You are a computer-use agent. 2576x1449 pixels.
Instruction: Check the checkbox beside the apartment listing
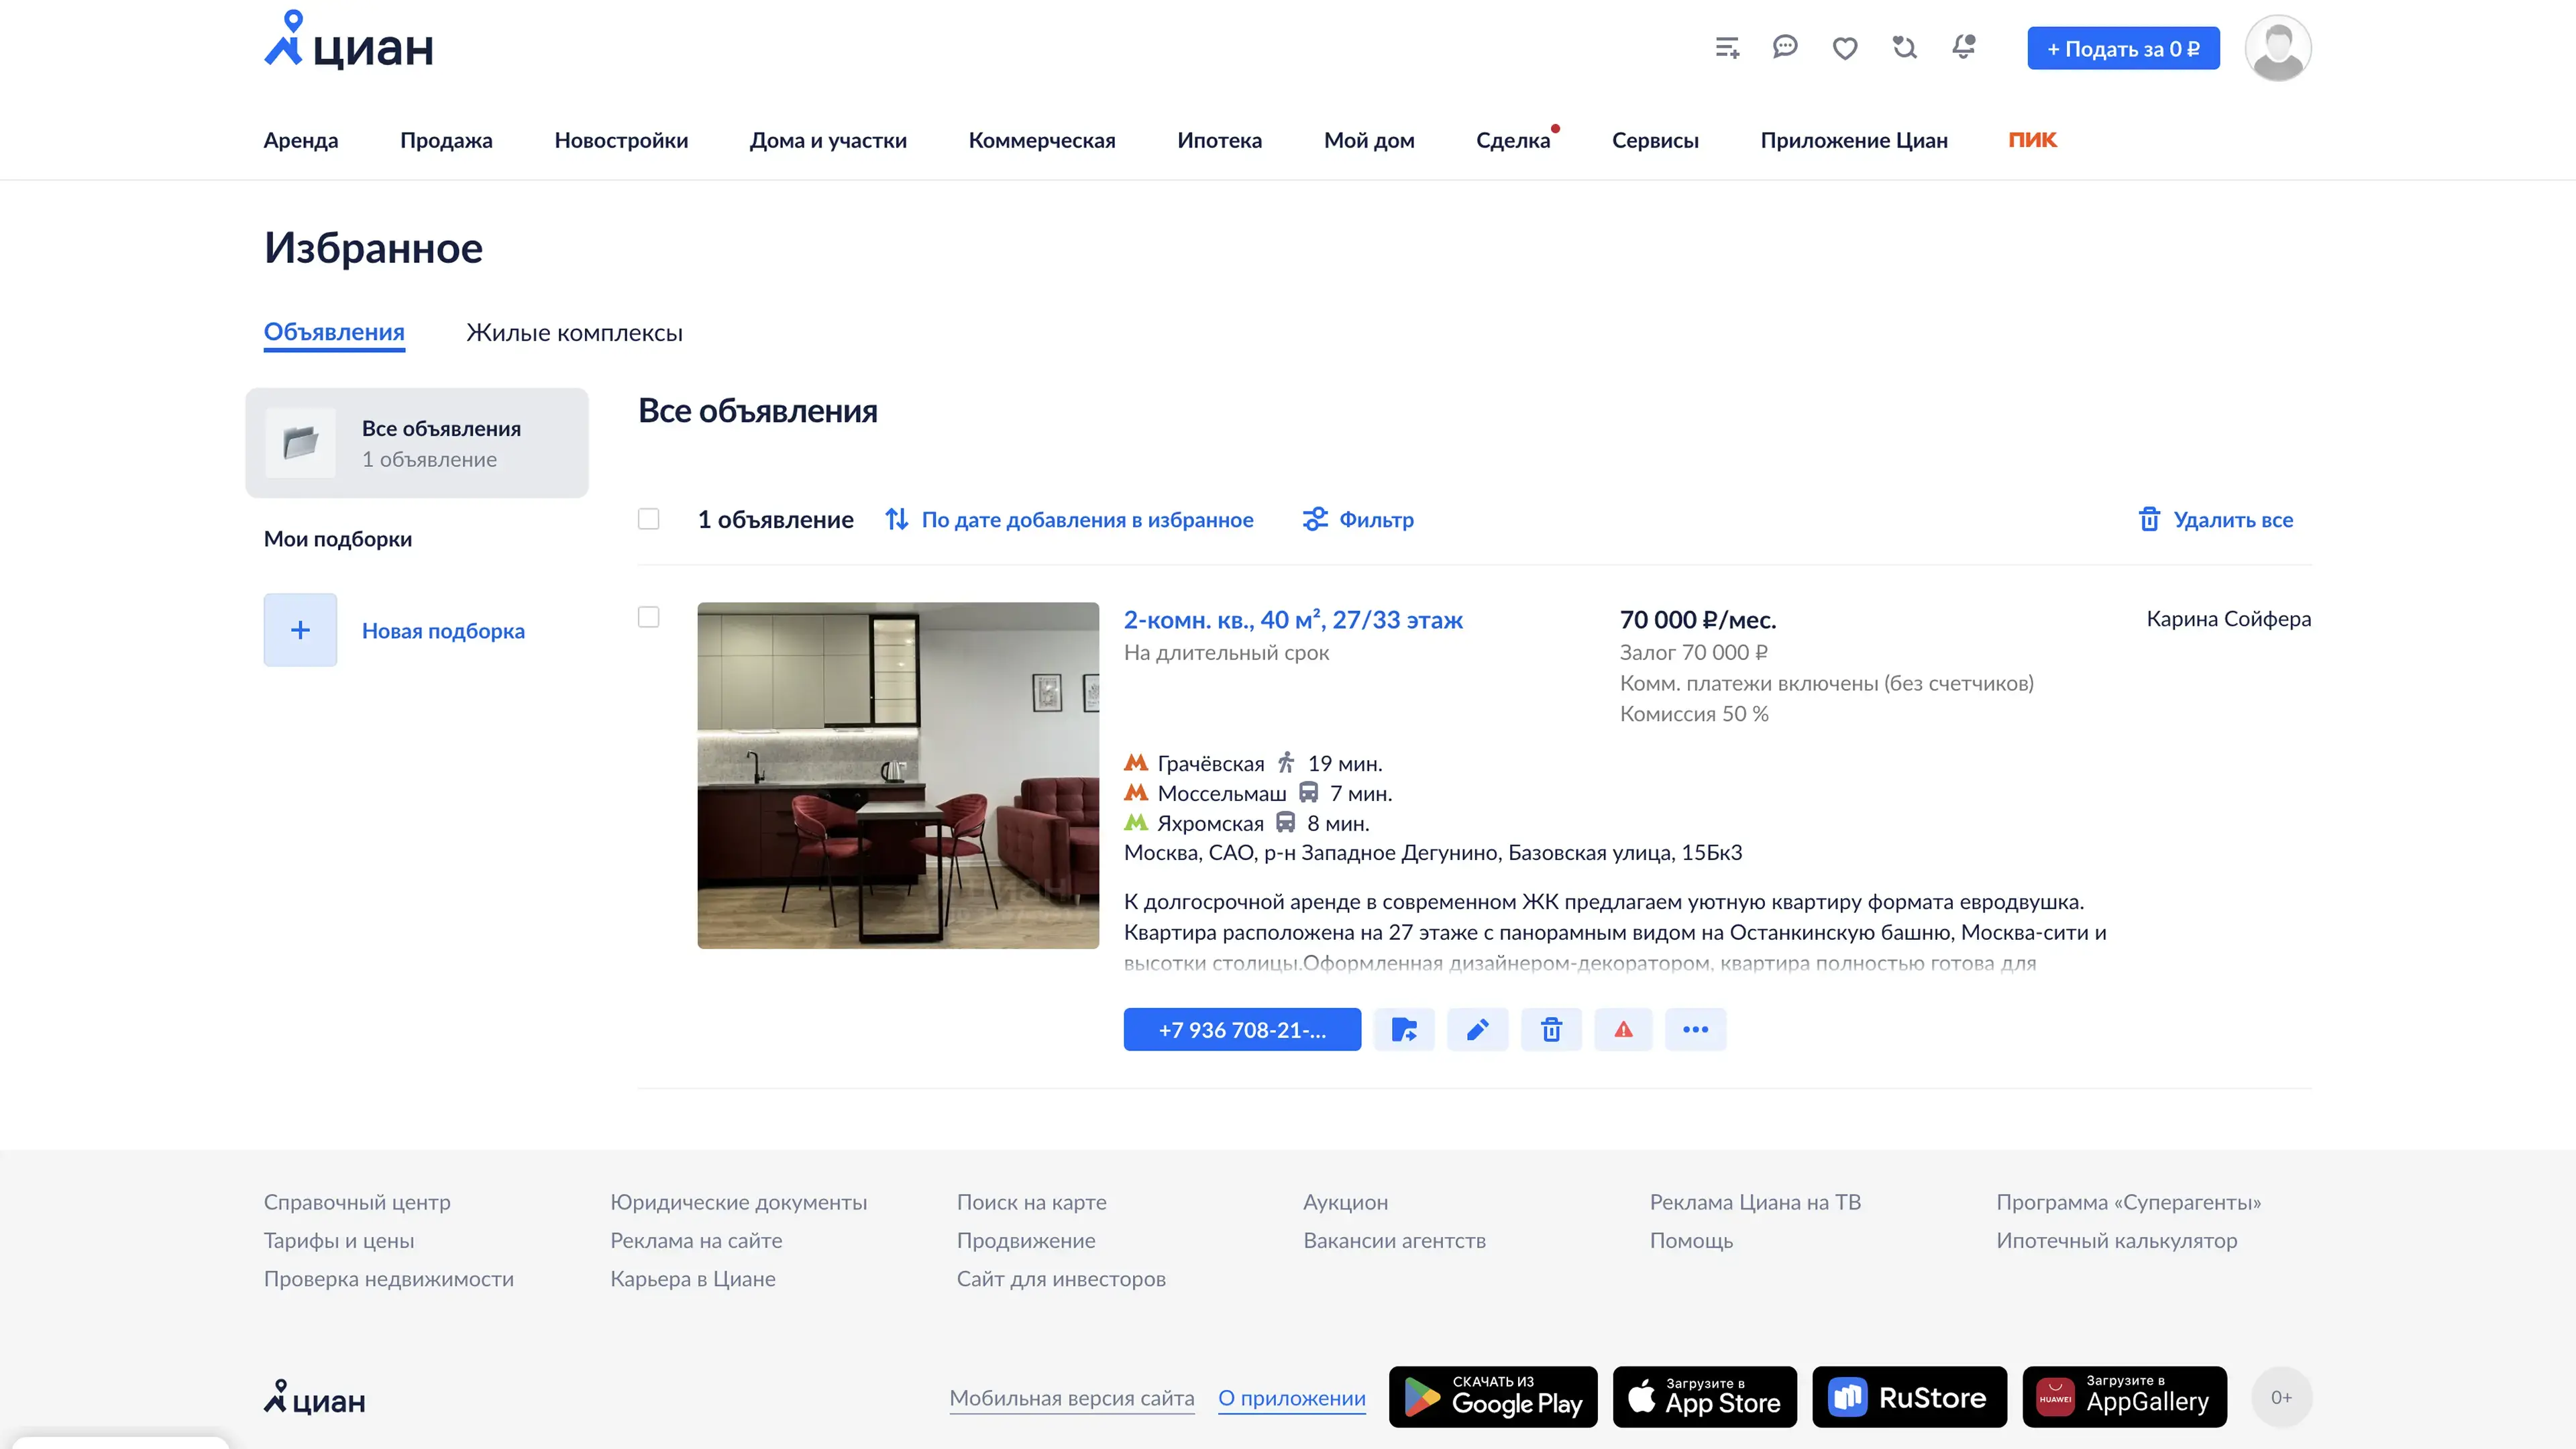click(649, 617)
